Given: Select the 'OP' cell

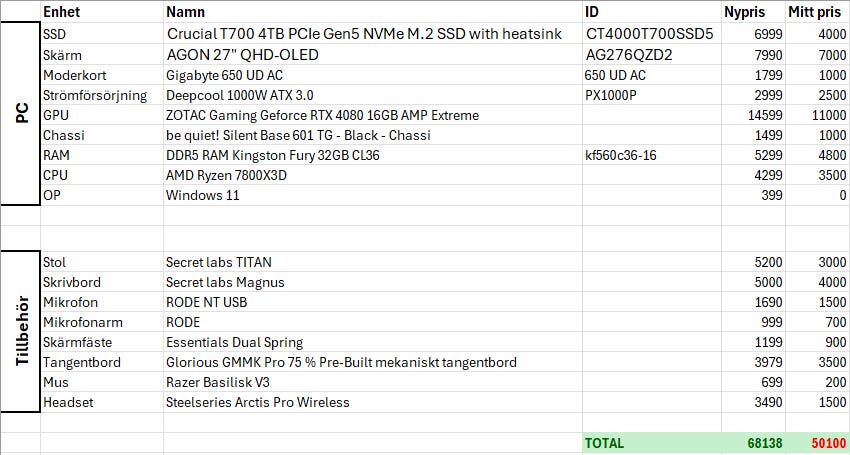Looking at the screenshot, I should 102,195.
